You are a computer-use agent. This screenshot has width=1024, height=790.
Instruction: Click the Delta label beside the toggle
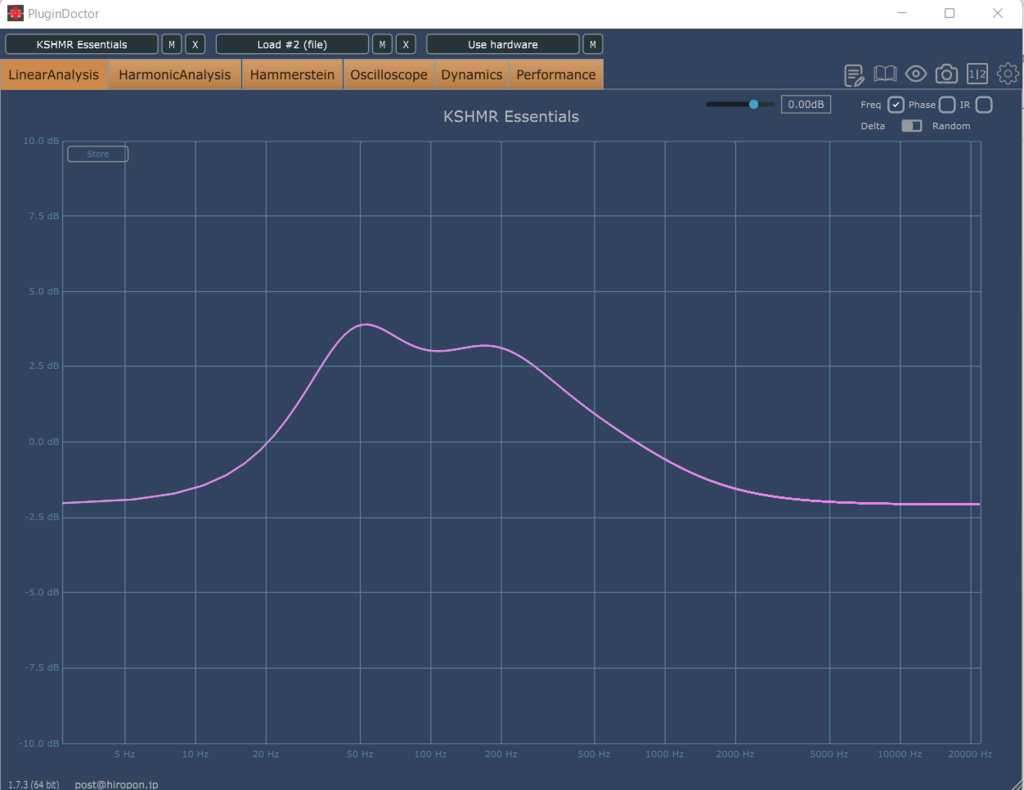(x=872, y=126)
